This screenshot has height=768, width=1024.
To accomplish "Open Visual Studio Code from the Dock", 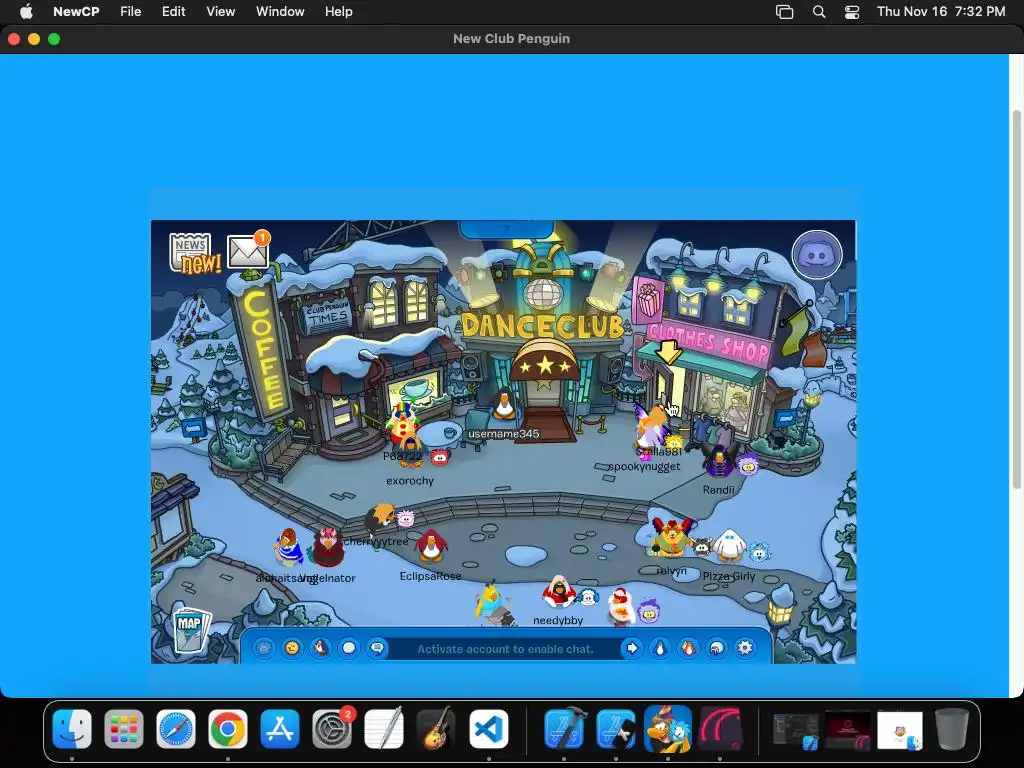I will pos(488,729).
